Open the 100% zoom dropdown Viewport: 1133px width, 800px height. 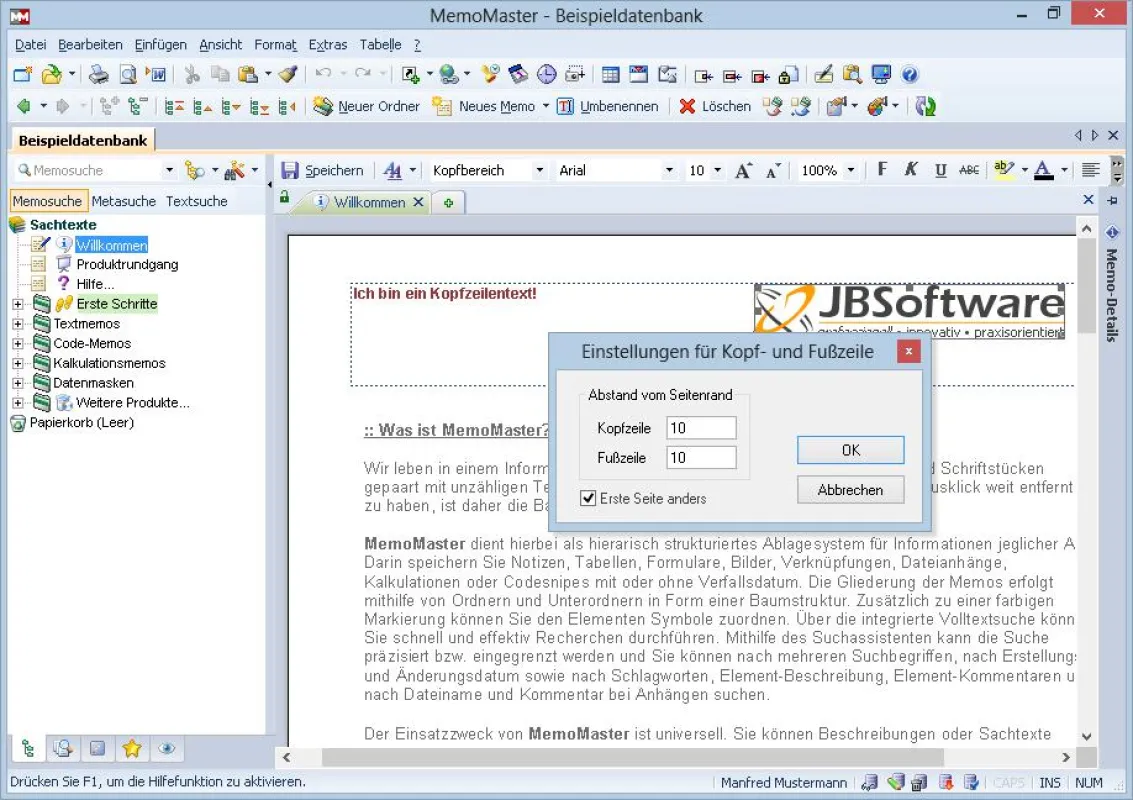click(x=850, y=171)
